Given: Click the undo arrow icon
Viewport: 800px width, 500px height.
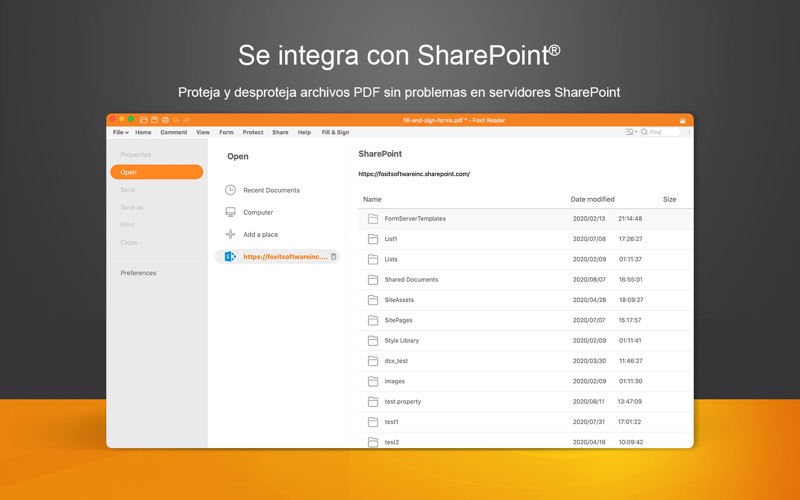Looking at the screenshot, I should [176, 120].
